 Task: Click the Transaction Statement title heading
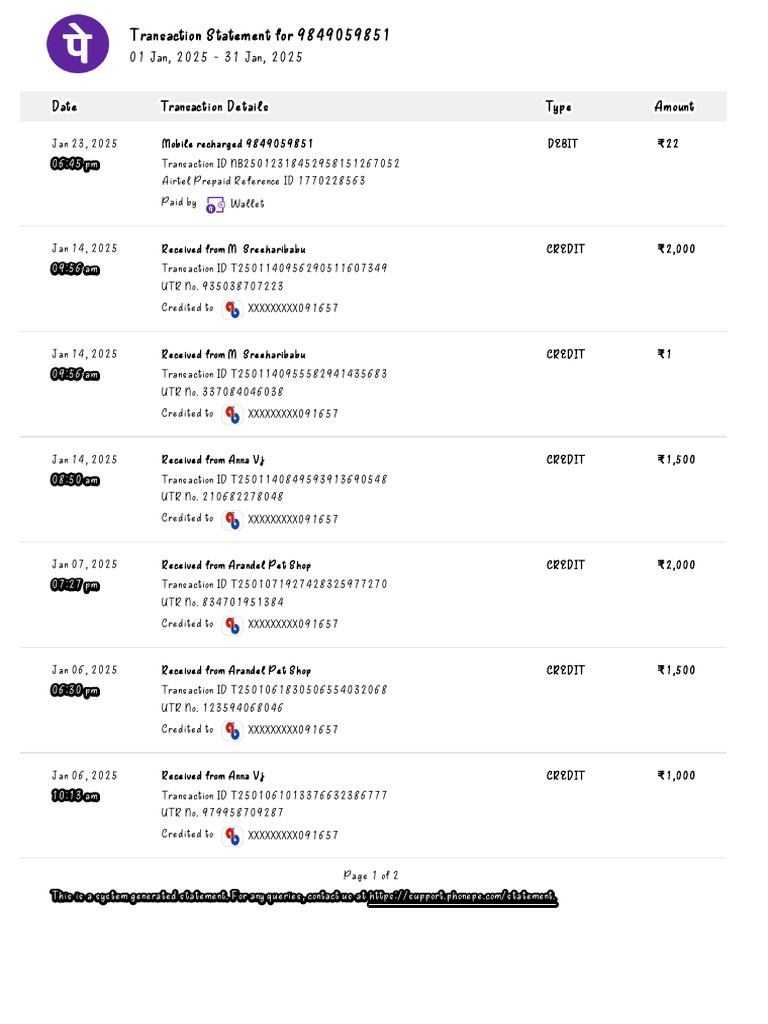(259, 35)
